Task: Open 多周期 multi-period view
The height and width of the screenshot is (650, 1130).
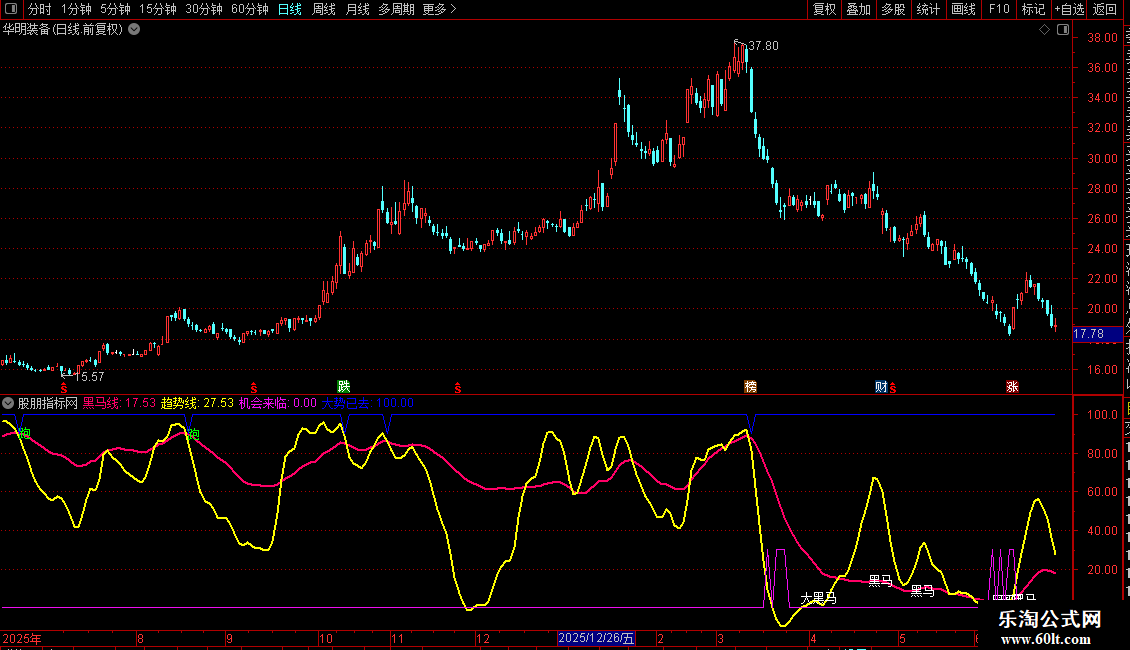Action: click(x=396, y=9)
